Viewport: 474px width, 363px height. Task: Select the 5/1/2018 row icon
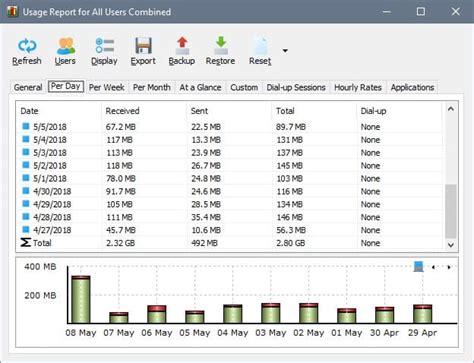click(26, 178)
